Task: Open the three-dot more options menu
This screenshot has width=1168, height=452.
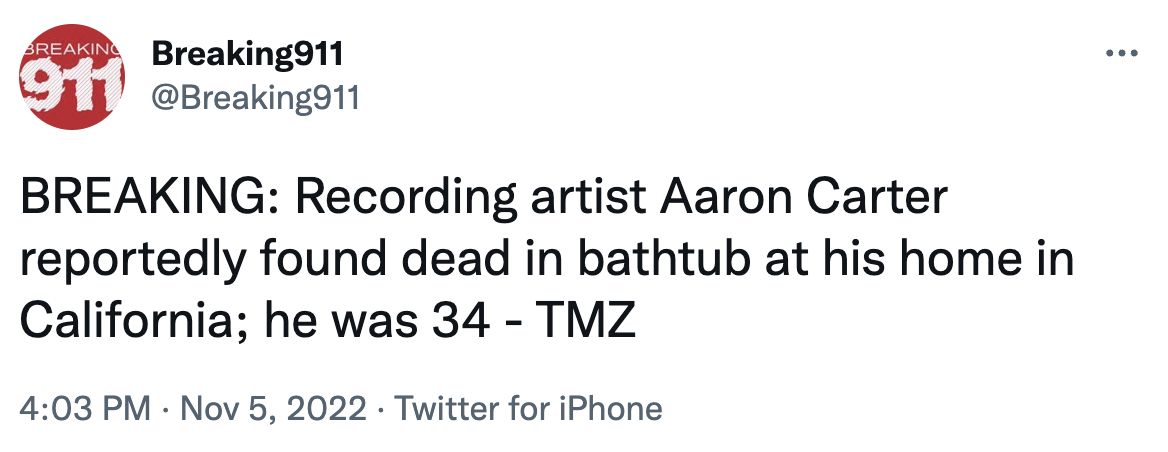Action: click(1123, 54)
